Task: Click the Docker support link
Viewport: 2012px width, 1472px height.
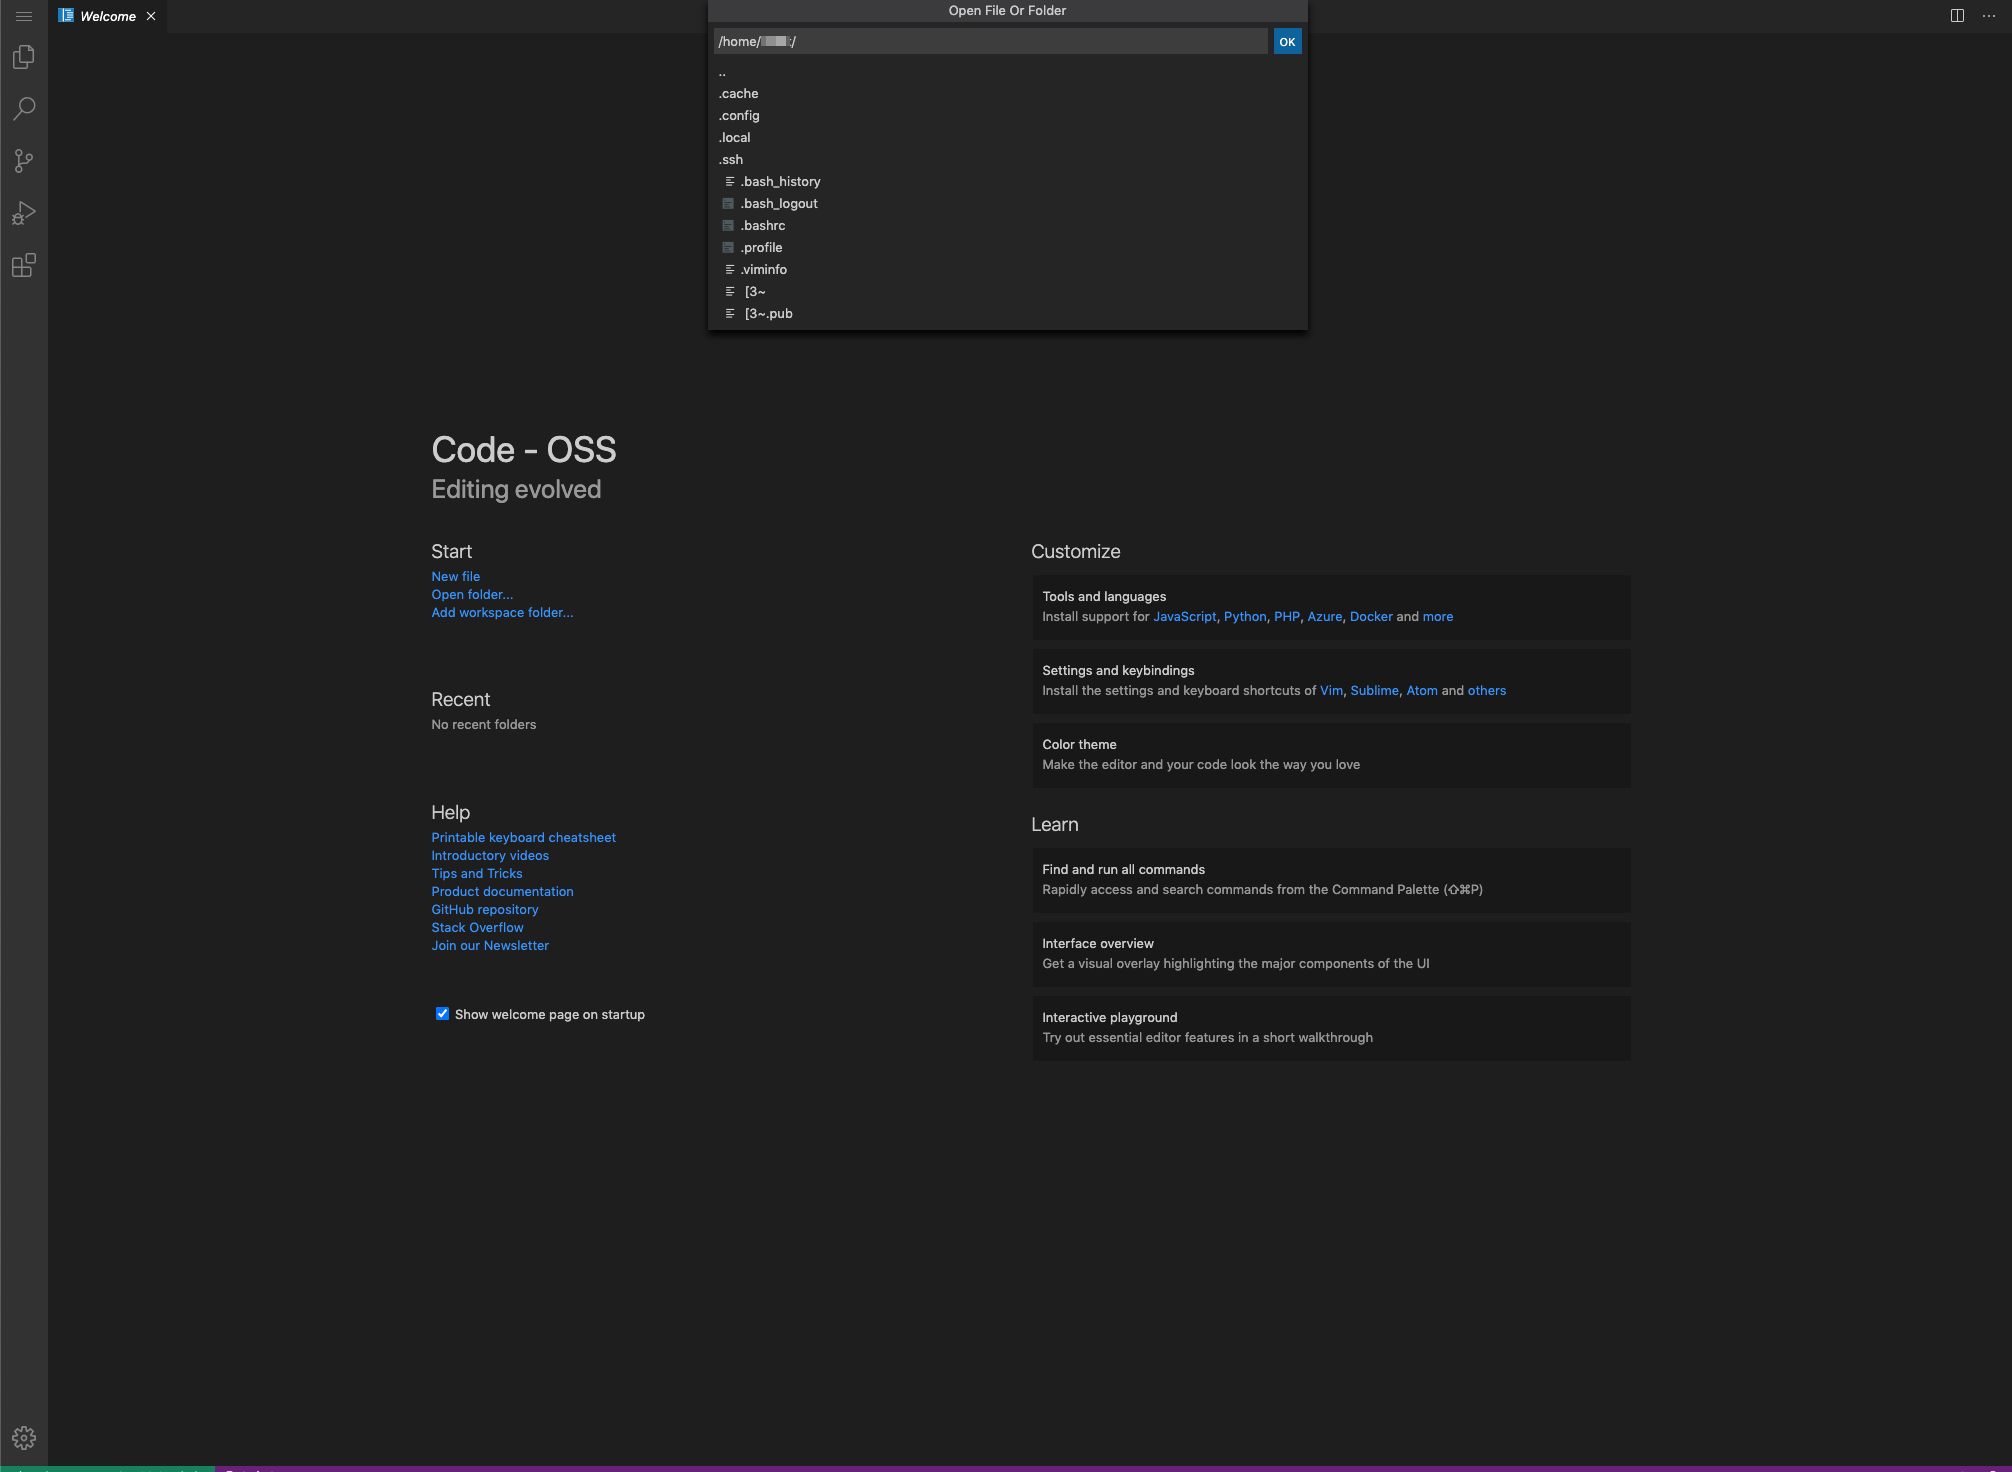Action: [x=1371, y=617]
